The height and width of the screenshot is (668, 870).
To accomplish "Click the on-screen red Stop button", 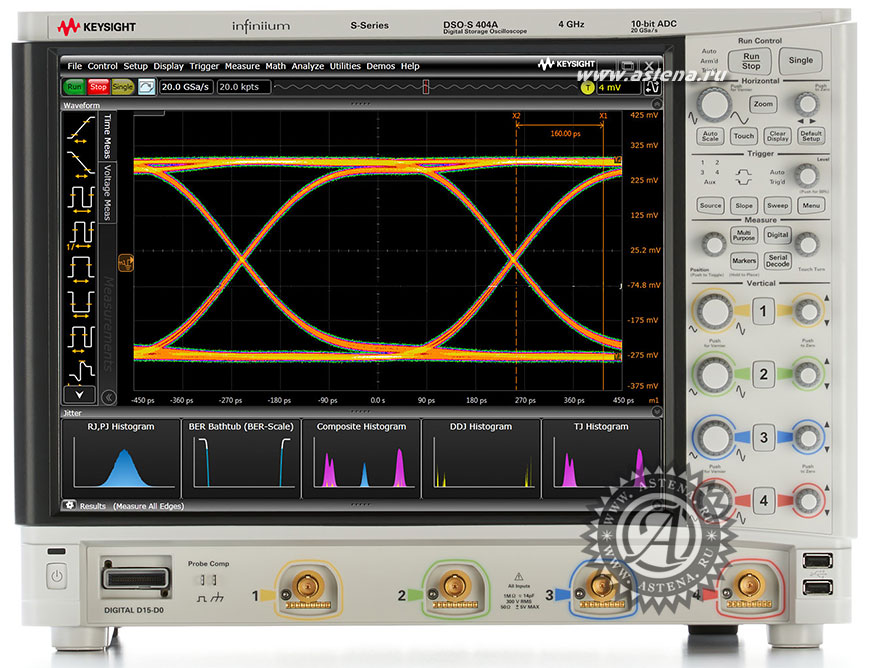I will coord(98,87).
